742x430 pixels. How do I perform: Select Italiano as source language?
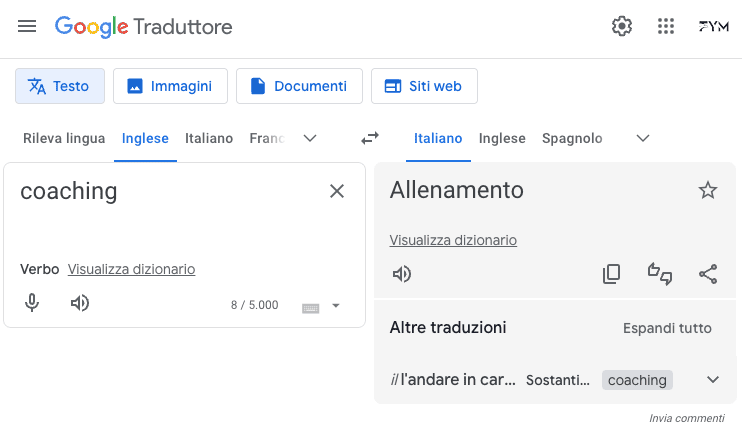[209, 138]
